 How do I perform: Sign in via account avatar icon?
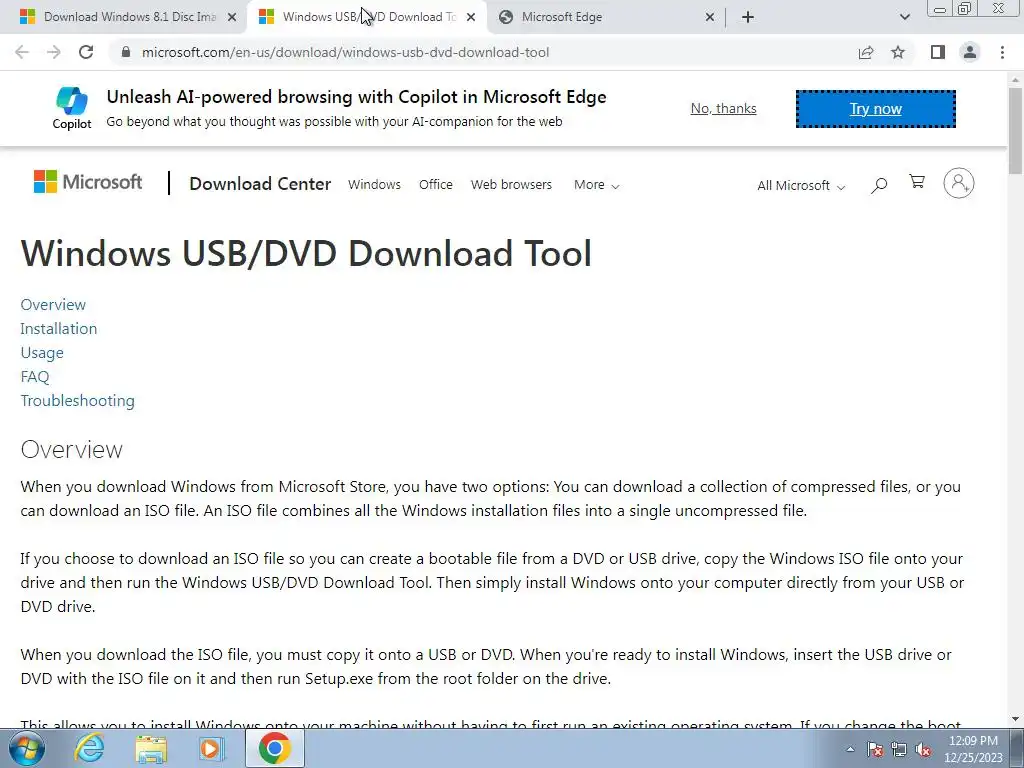point(959,184)
